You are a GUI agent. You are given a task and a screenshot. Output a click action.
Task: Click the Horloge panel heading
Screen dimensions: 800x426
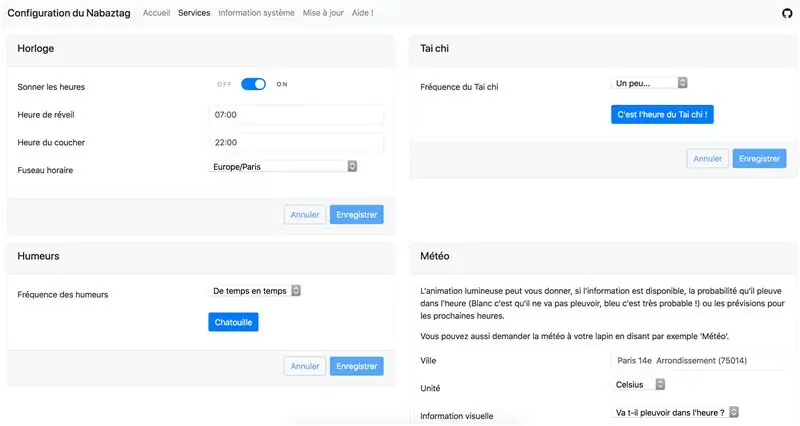pyautogui.click(x=36, y=48)
